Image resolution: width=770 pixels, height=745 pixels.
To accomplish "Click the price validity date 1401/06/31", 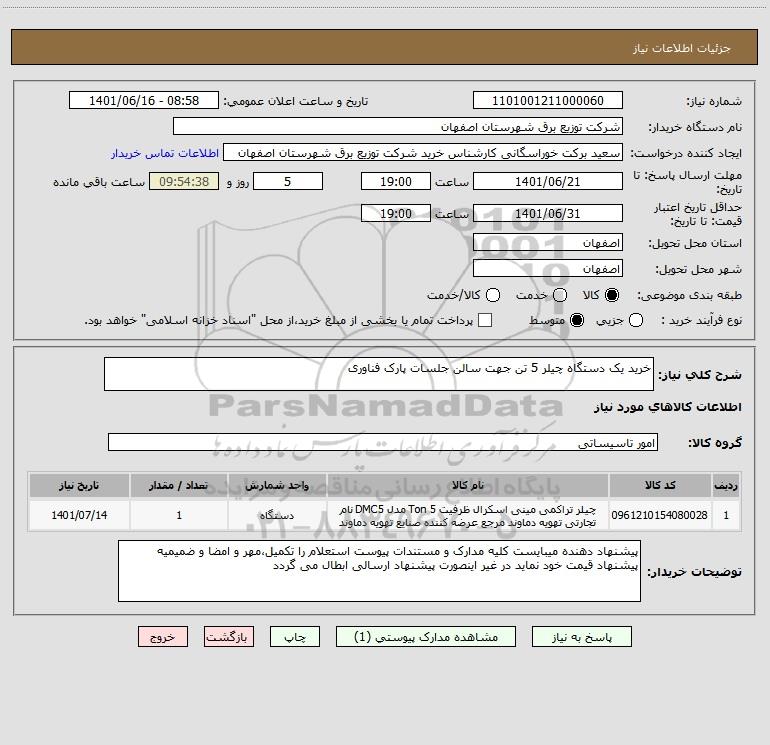I will point(548,213).
